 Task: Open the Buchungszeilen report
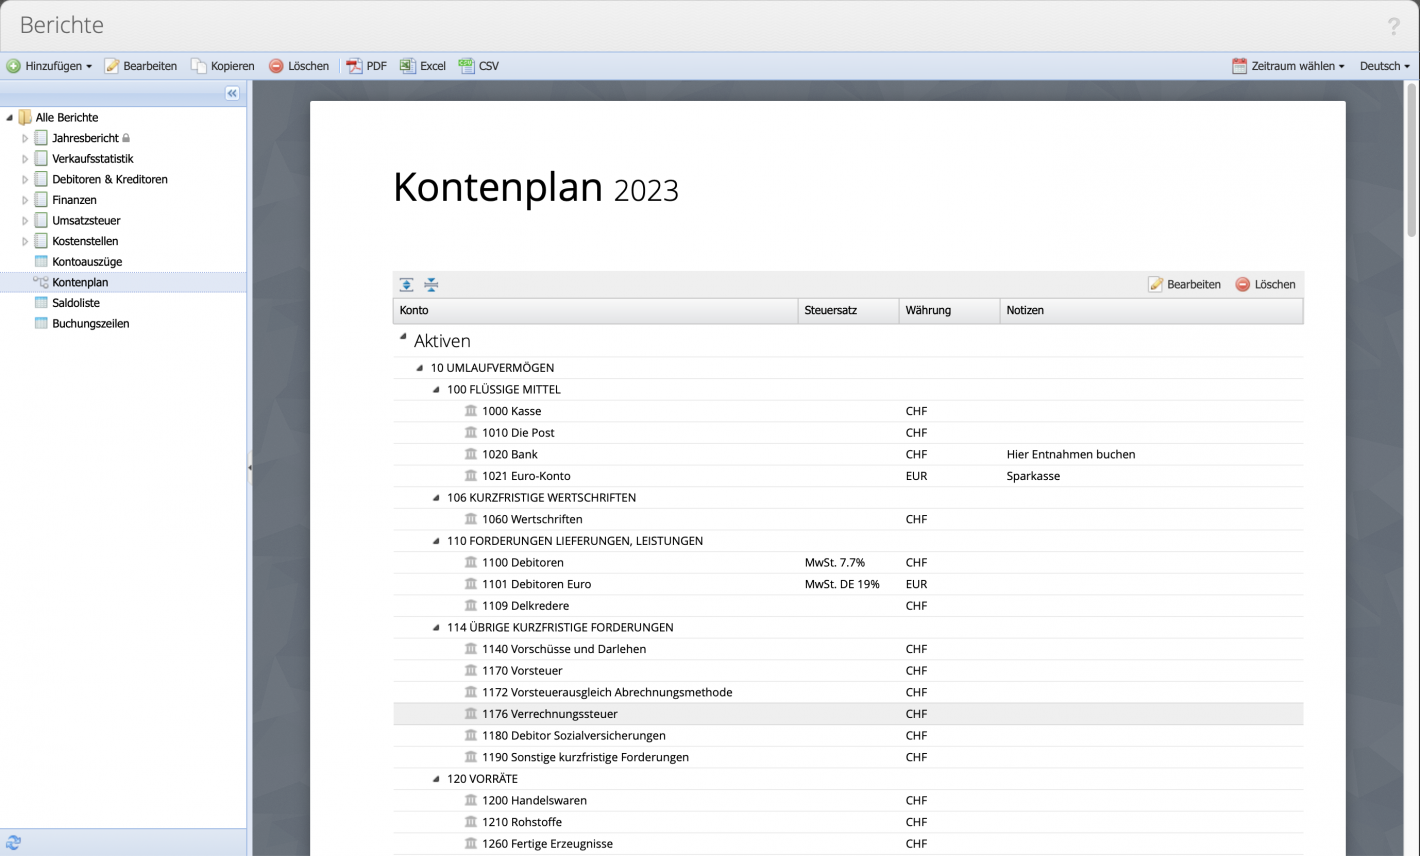click(x=90, y=323)
